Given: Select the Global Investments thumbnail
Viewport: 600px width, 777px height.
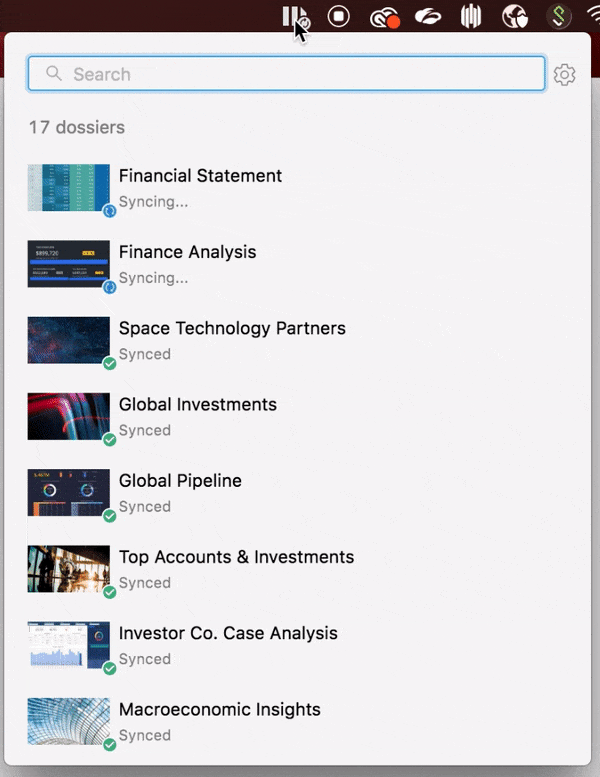Looking at the screenshot, I should click(69, 416).
